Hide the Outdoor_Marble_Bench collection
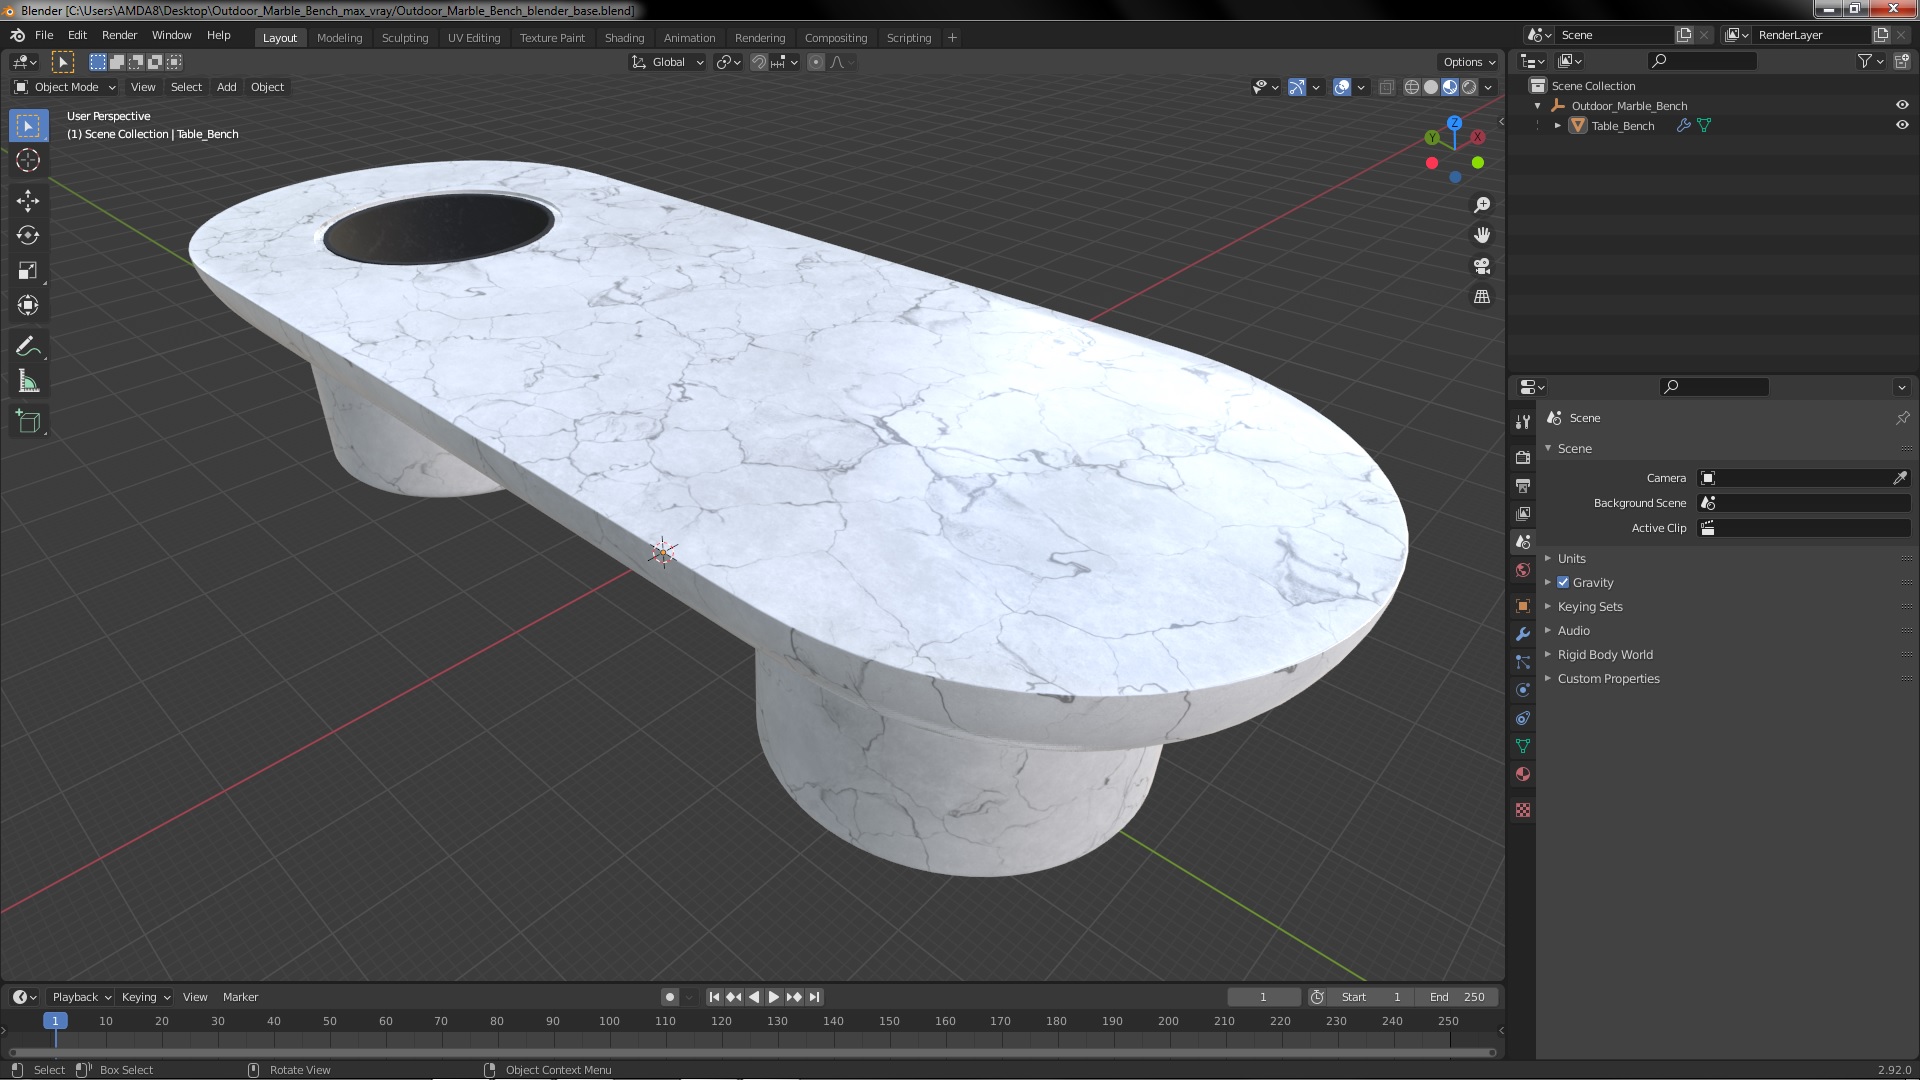 point(1902,105)
